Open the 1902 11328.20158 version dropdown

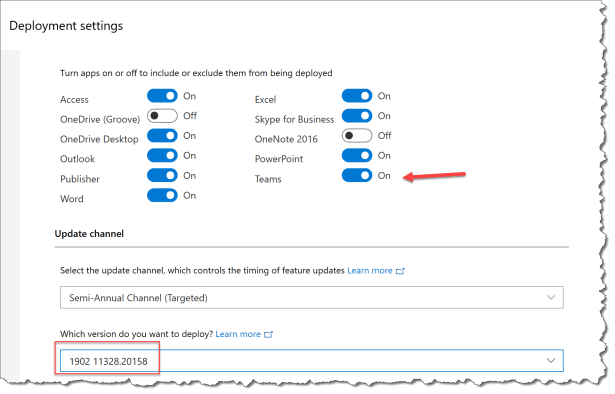point(312,361)
